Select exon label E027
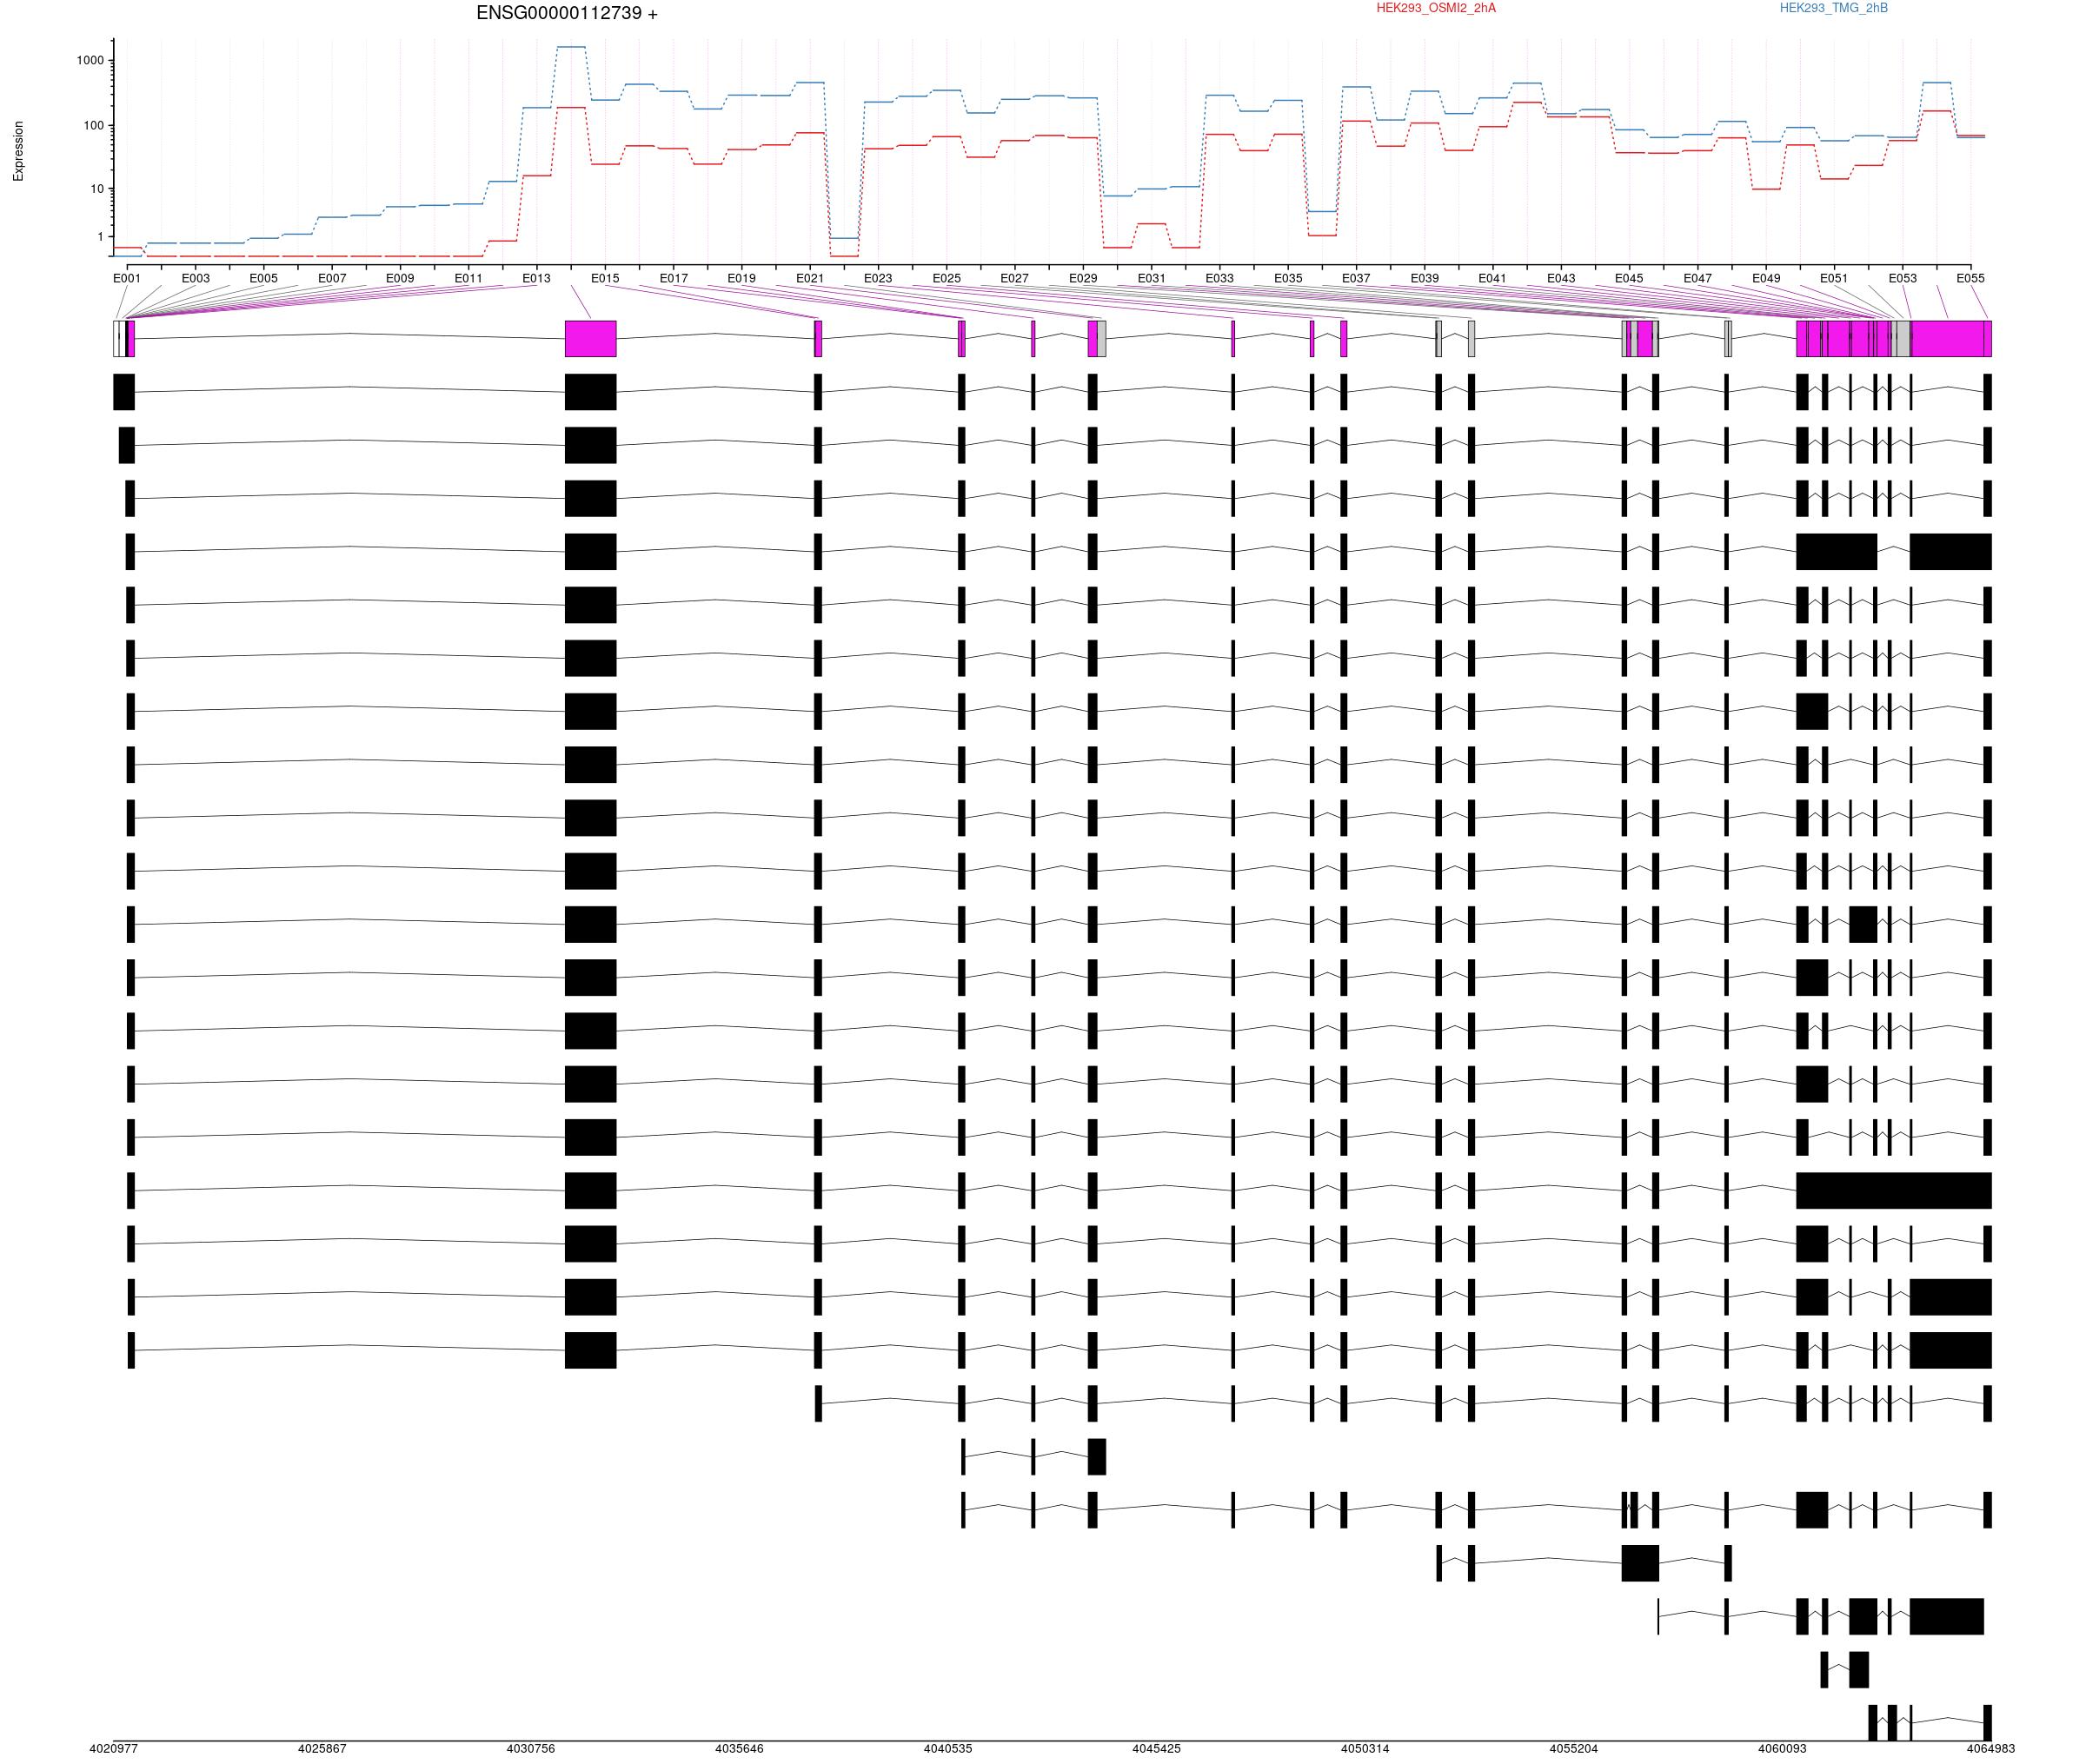The height and width of the screenshot is (1764, 2086). (1015, 278)
